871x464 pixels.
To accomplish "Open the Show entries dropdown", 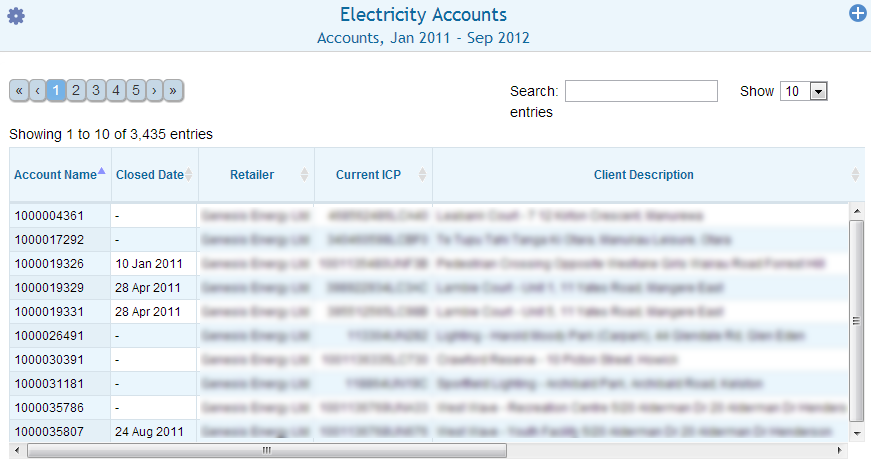I will click(804, 91).
